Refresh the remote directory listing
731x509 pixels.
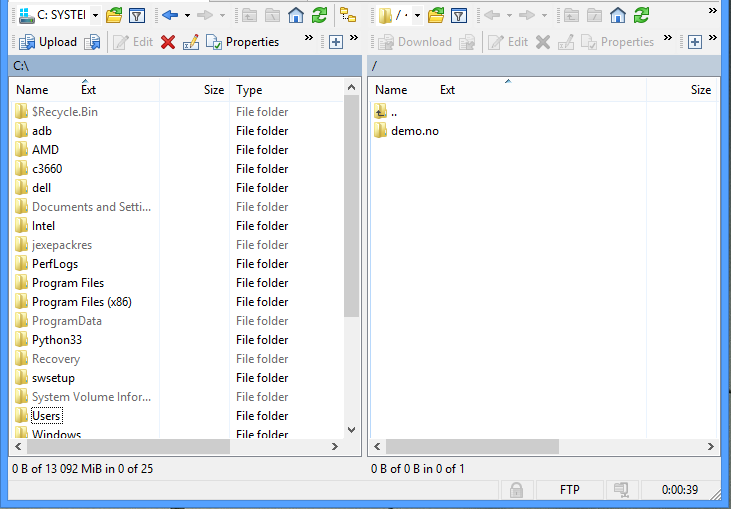pyautogui.click(x=641, y=15)
